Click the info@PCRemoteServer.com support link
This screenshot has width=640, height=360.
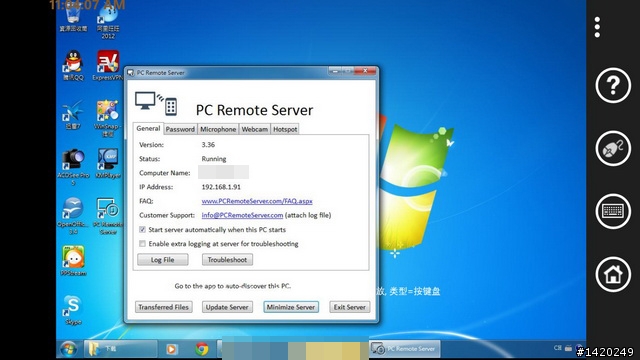pyautogui.click(x=242, y=215)
